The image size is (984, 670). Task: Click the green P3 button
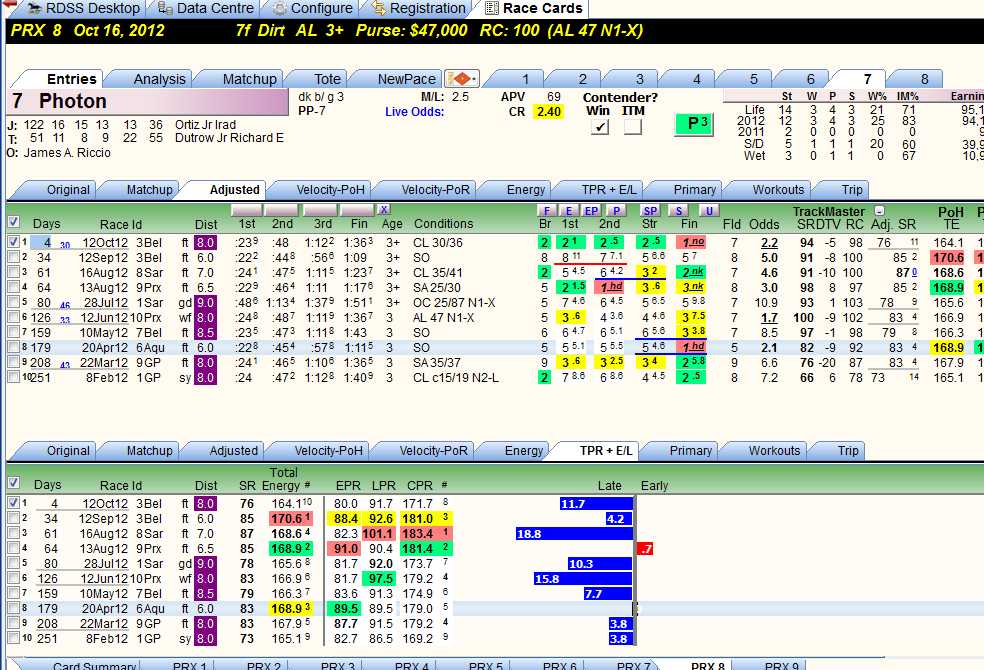tap(693, 124)
